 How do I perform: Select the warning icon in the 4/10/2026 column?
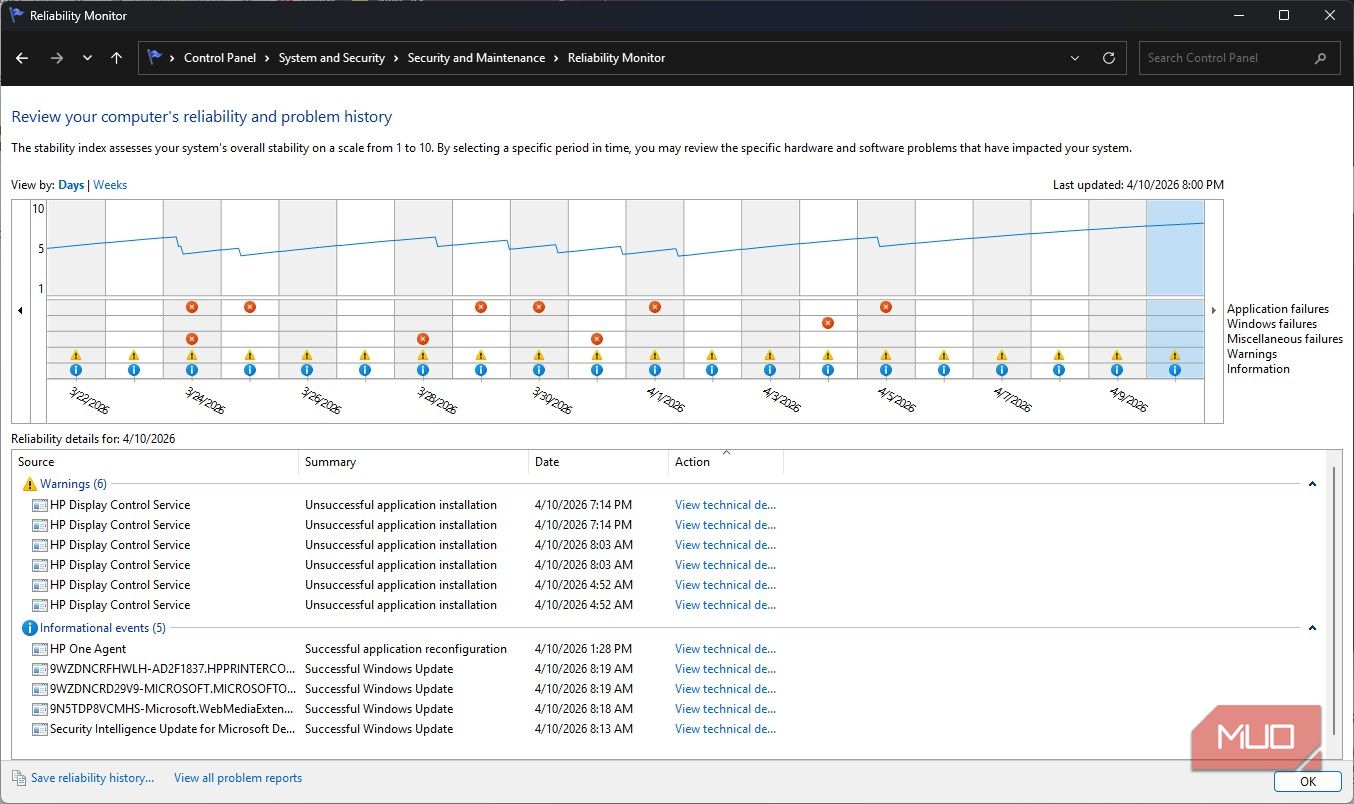(1175, 355)
